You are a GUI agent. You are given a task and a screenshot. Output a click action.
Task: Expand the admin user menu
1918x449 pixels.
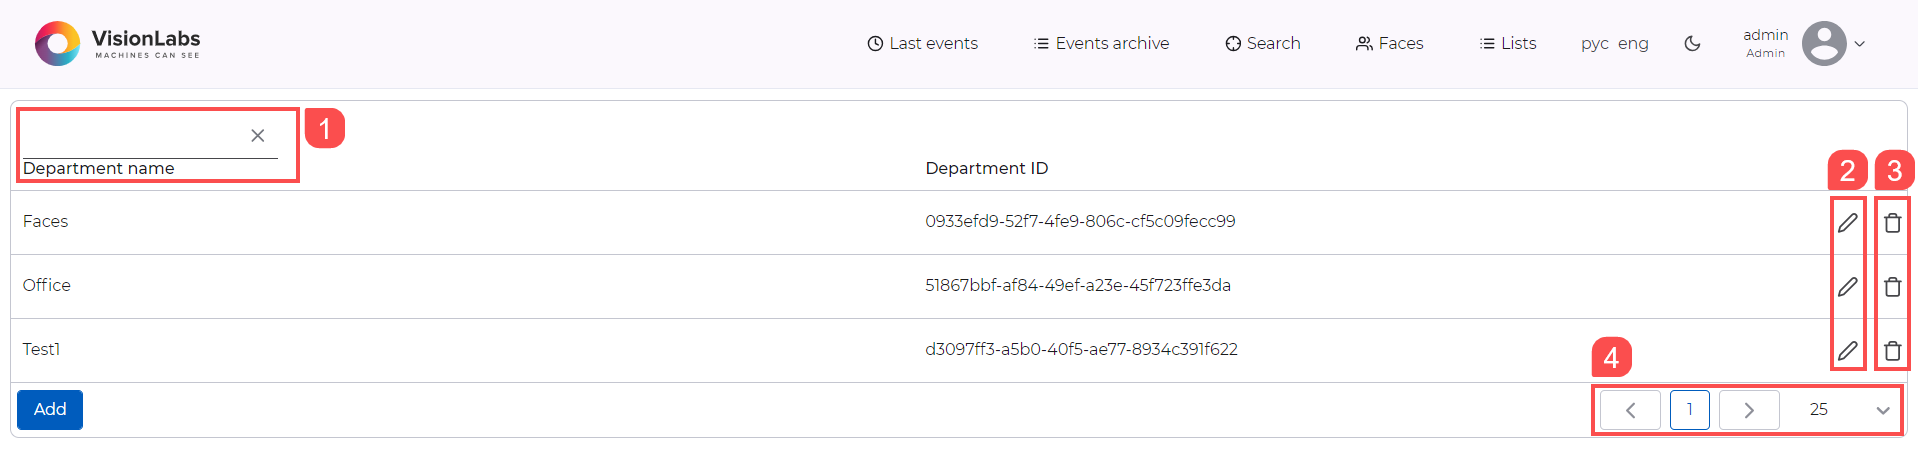(x=1860, y=44)
